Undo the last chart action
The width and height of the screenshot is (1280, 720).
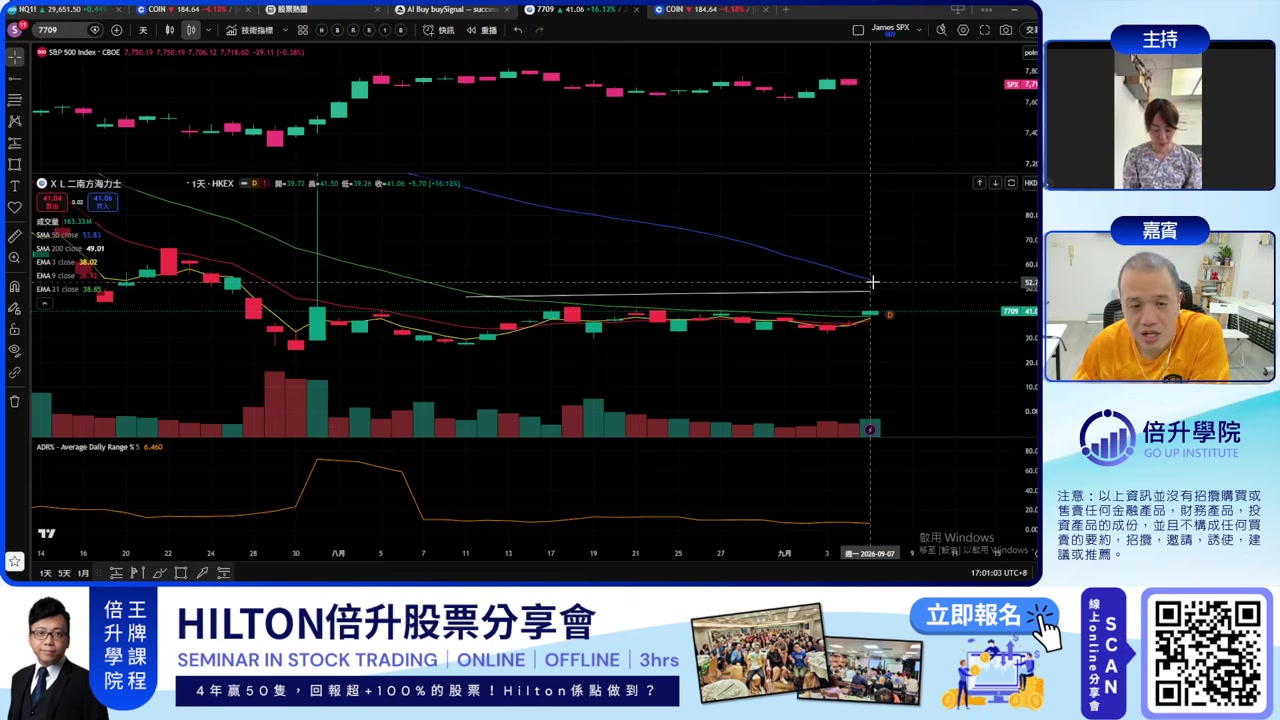pyautogui.click(x=518, y=30)
